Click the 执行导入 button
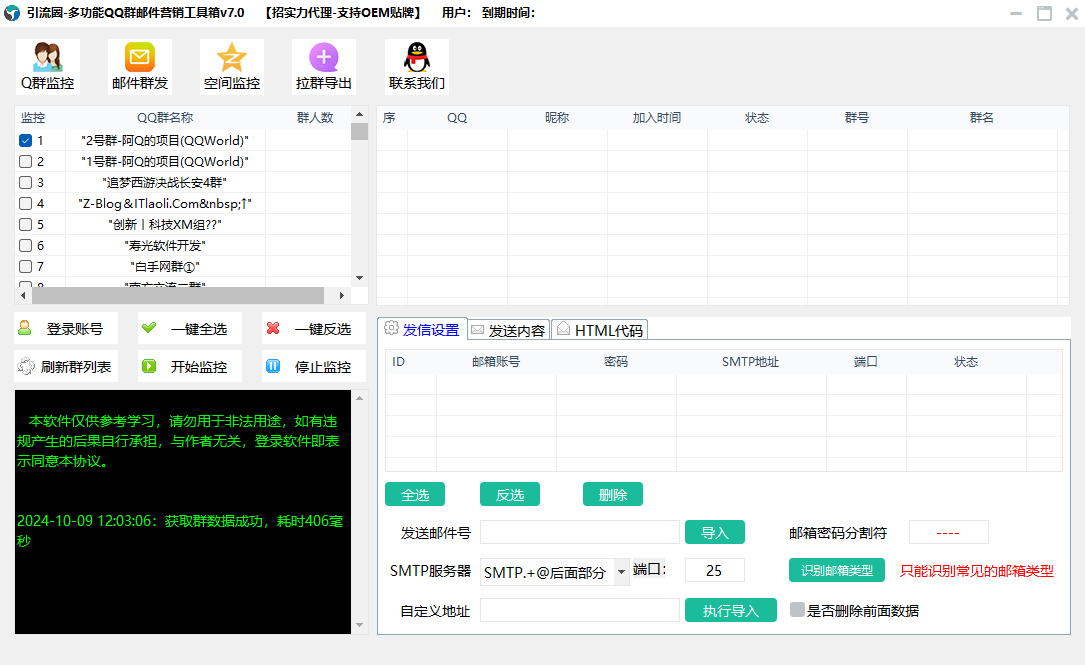 pyautogui.click(x=730, y=610)
